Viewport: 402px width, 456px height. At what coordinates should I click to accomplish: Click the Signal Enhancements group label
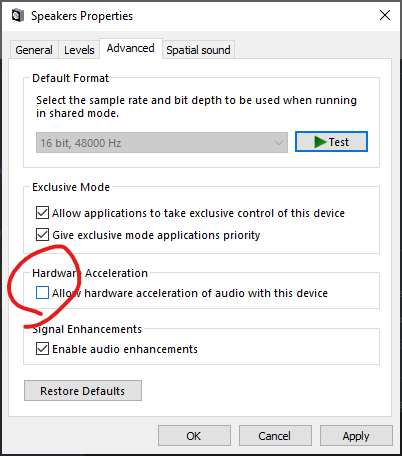87,329
